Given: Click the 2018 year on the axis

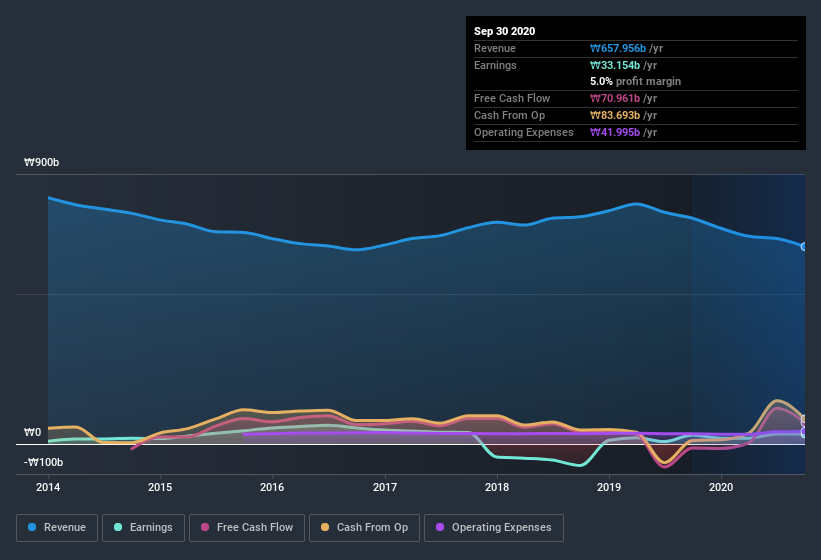Looking at the screenshot, I should [497, 487].
